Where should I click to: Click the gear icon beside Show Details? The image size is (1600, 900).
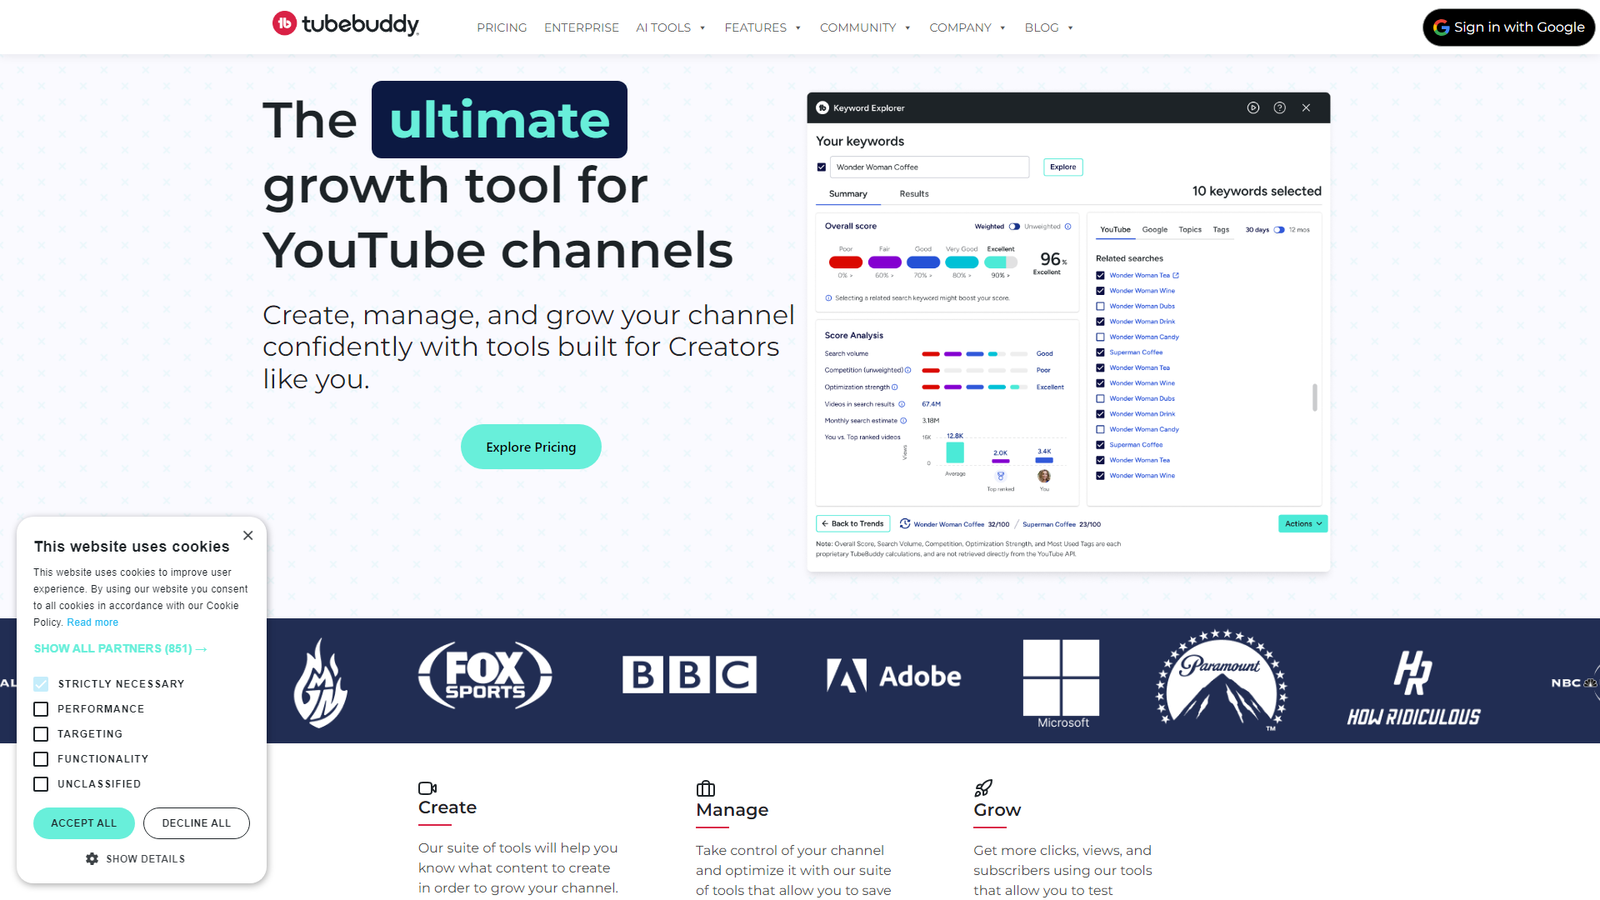pyautogui.click(x=92, y=859)
